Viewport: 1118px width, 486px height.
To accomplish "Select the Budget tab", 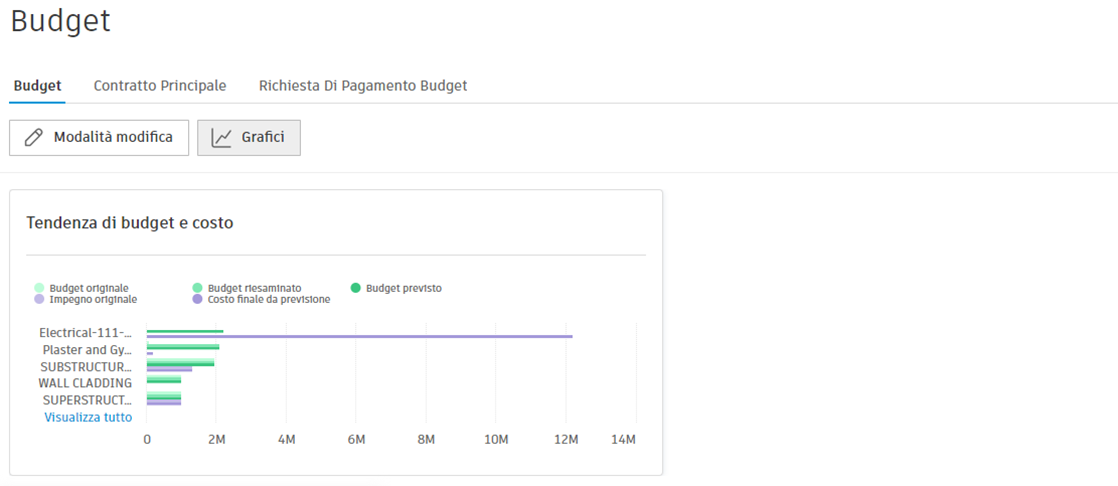I will [37, 86].
